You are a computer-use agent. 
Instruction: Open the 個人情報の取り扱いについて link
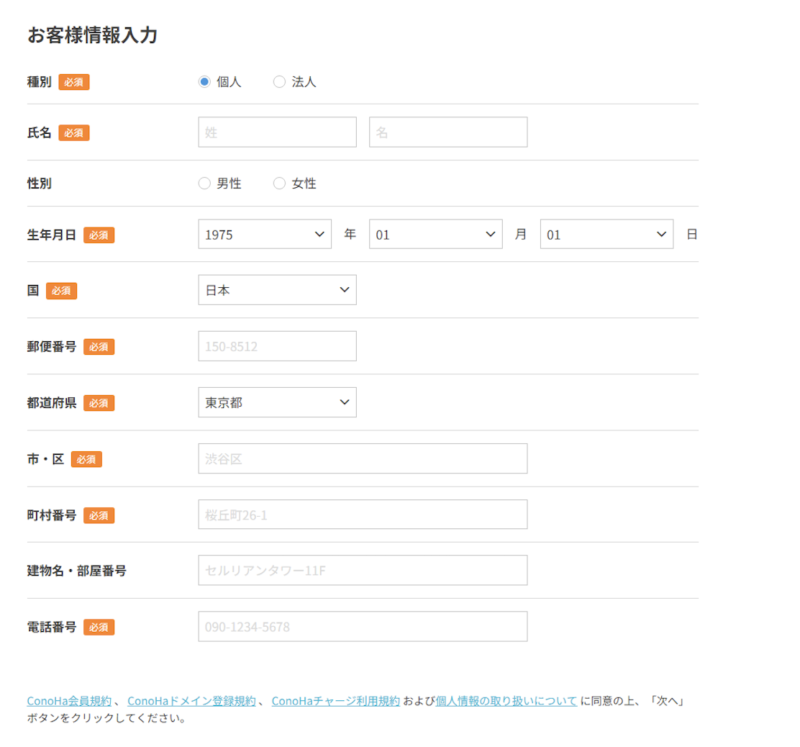pyautogui.click(x=506, y=701)
